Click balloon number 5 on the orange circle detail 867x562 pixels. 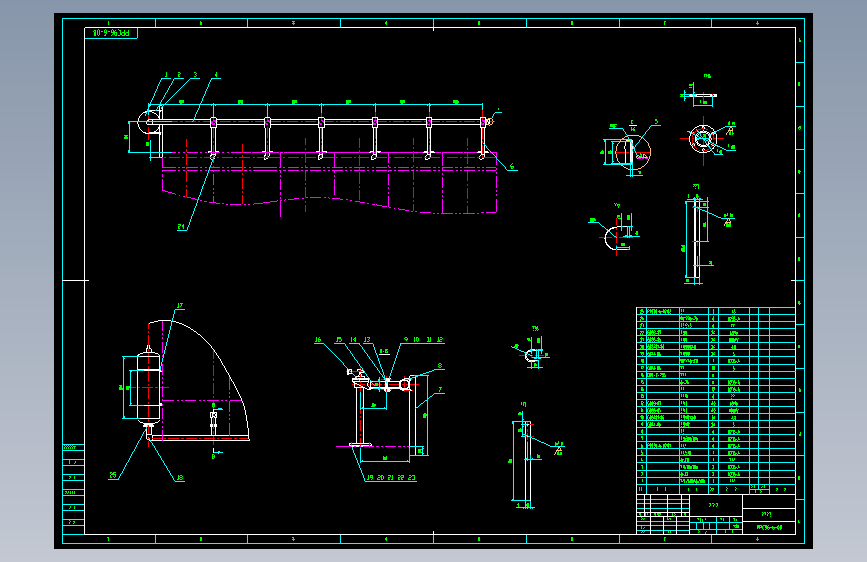656,122
